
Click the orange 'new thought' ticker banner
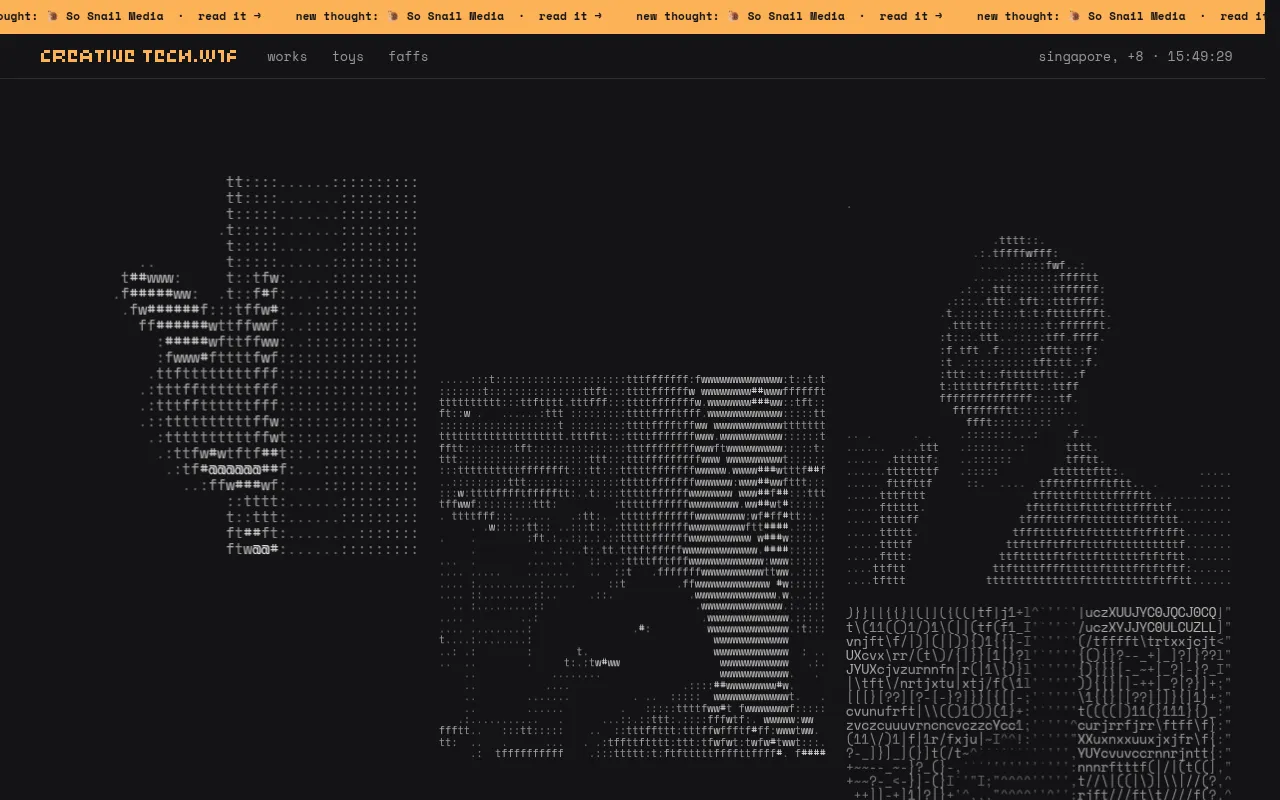(x=633, y=16)
